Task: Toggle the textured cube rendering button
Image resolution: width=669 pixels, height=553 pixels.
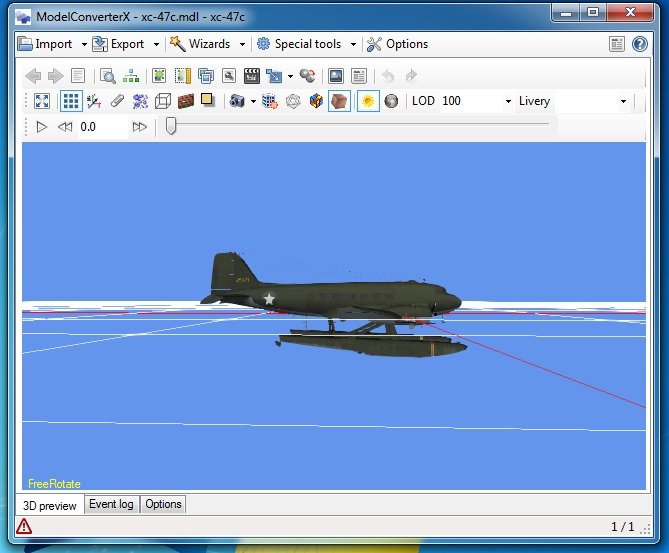Action: [339, 101]
